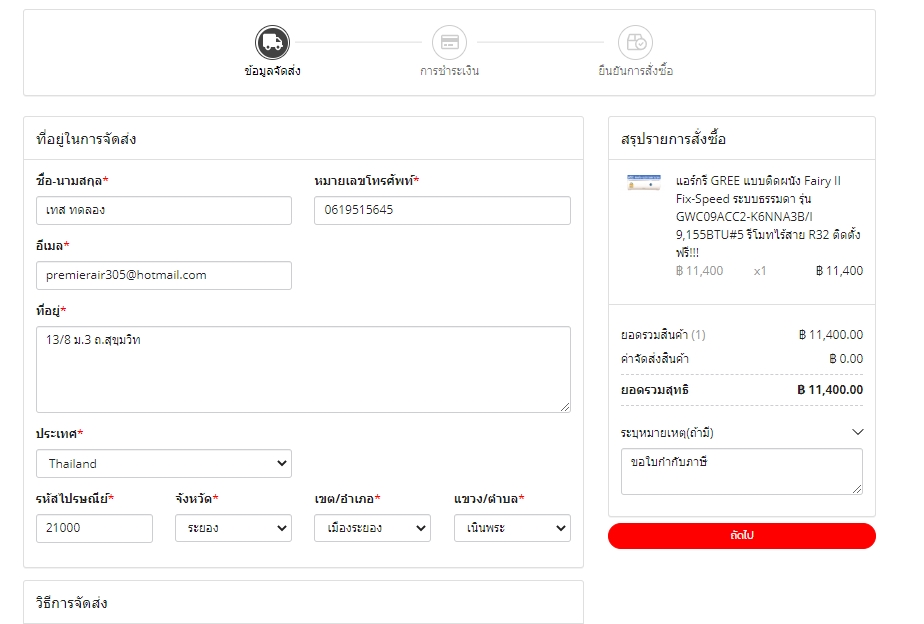The height and width of the screenshot is (624, 924).
Task: Select the ยืนยันการสั่งซื้อ confirm order step label
Action: [x=635, y=71]
